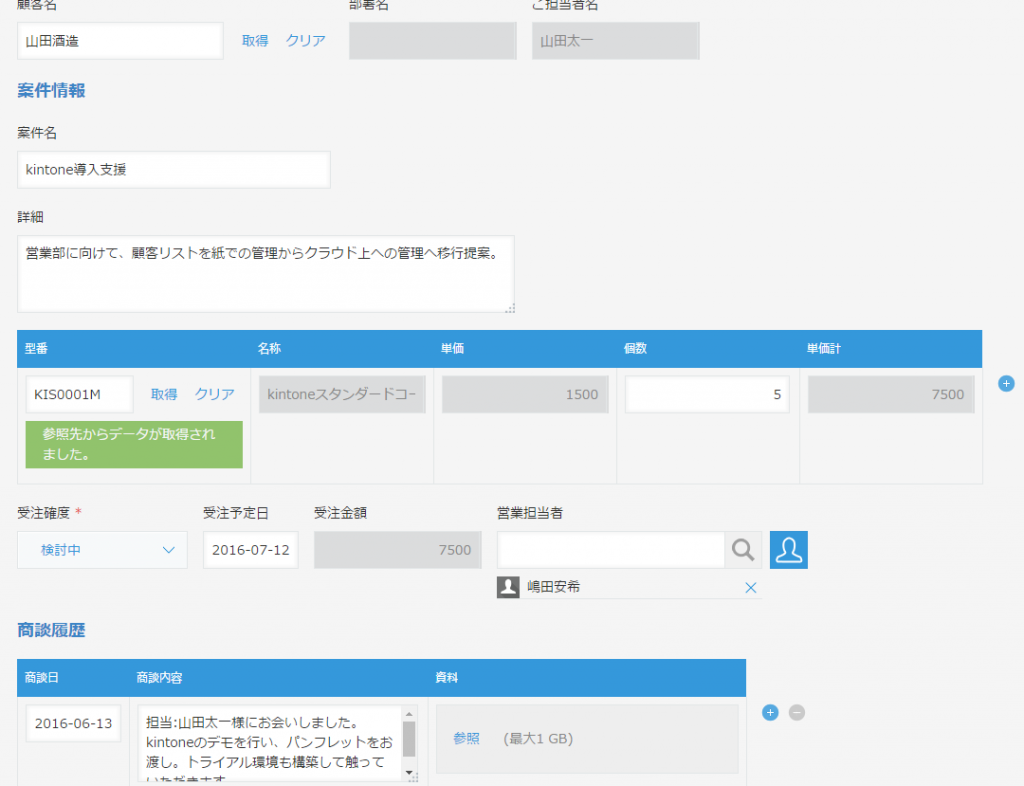Click the 受注予定日 field label

pos(236,513)
